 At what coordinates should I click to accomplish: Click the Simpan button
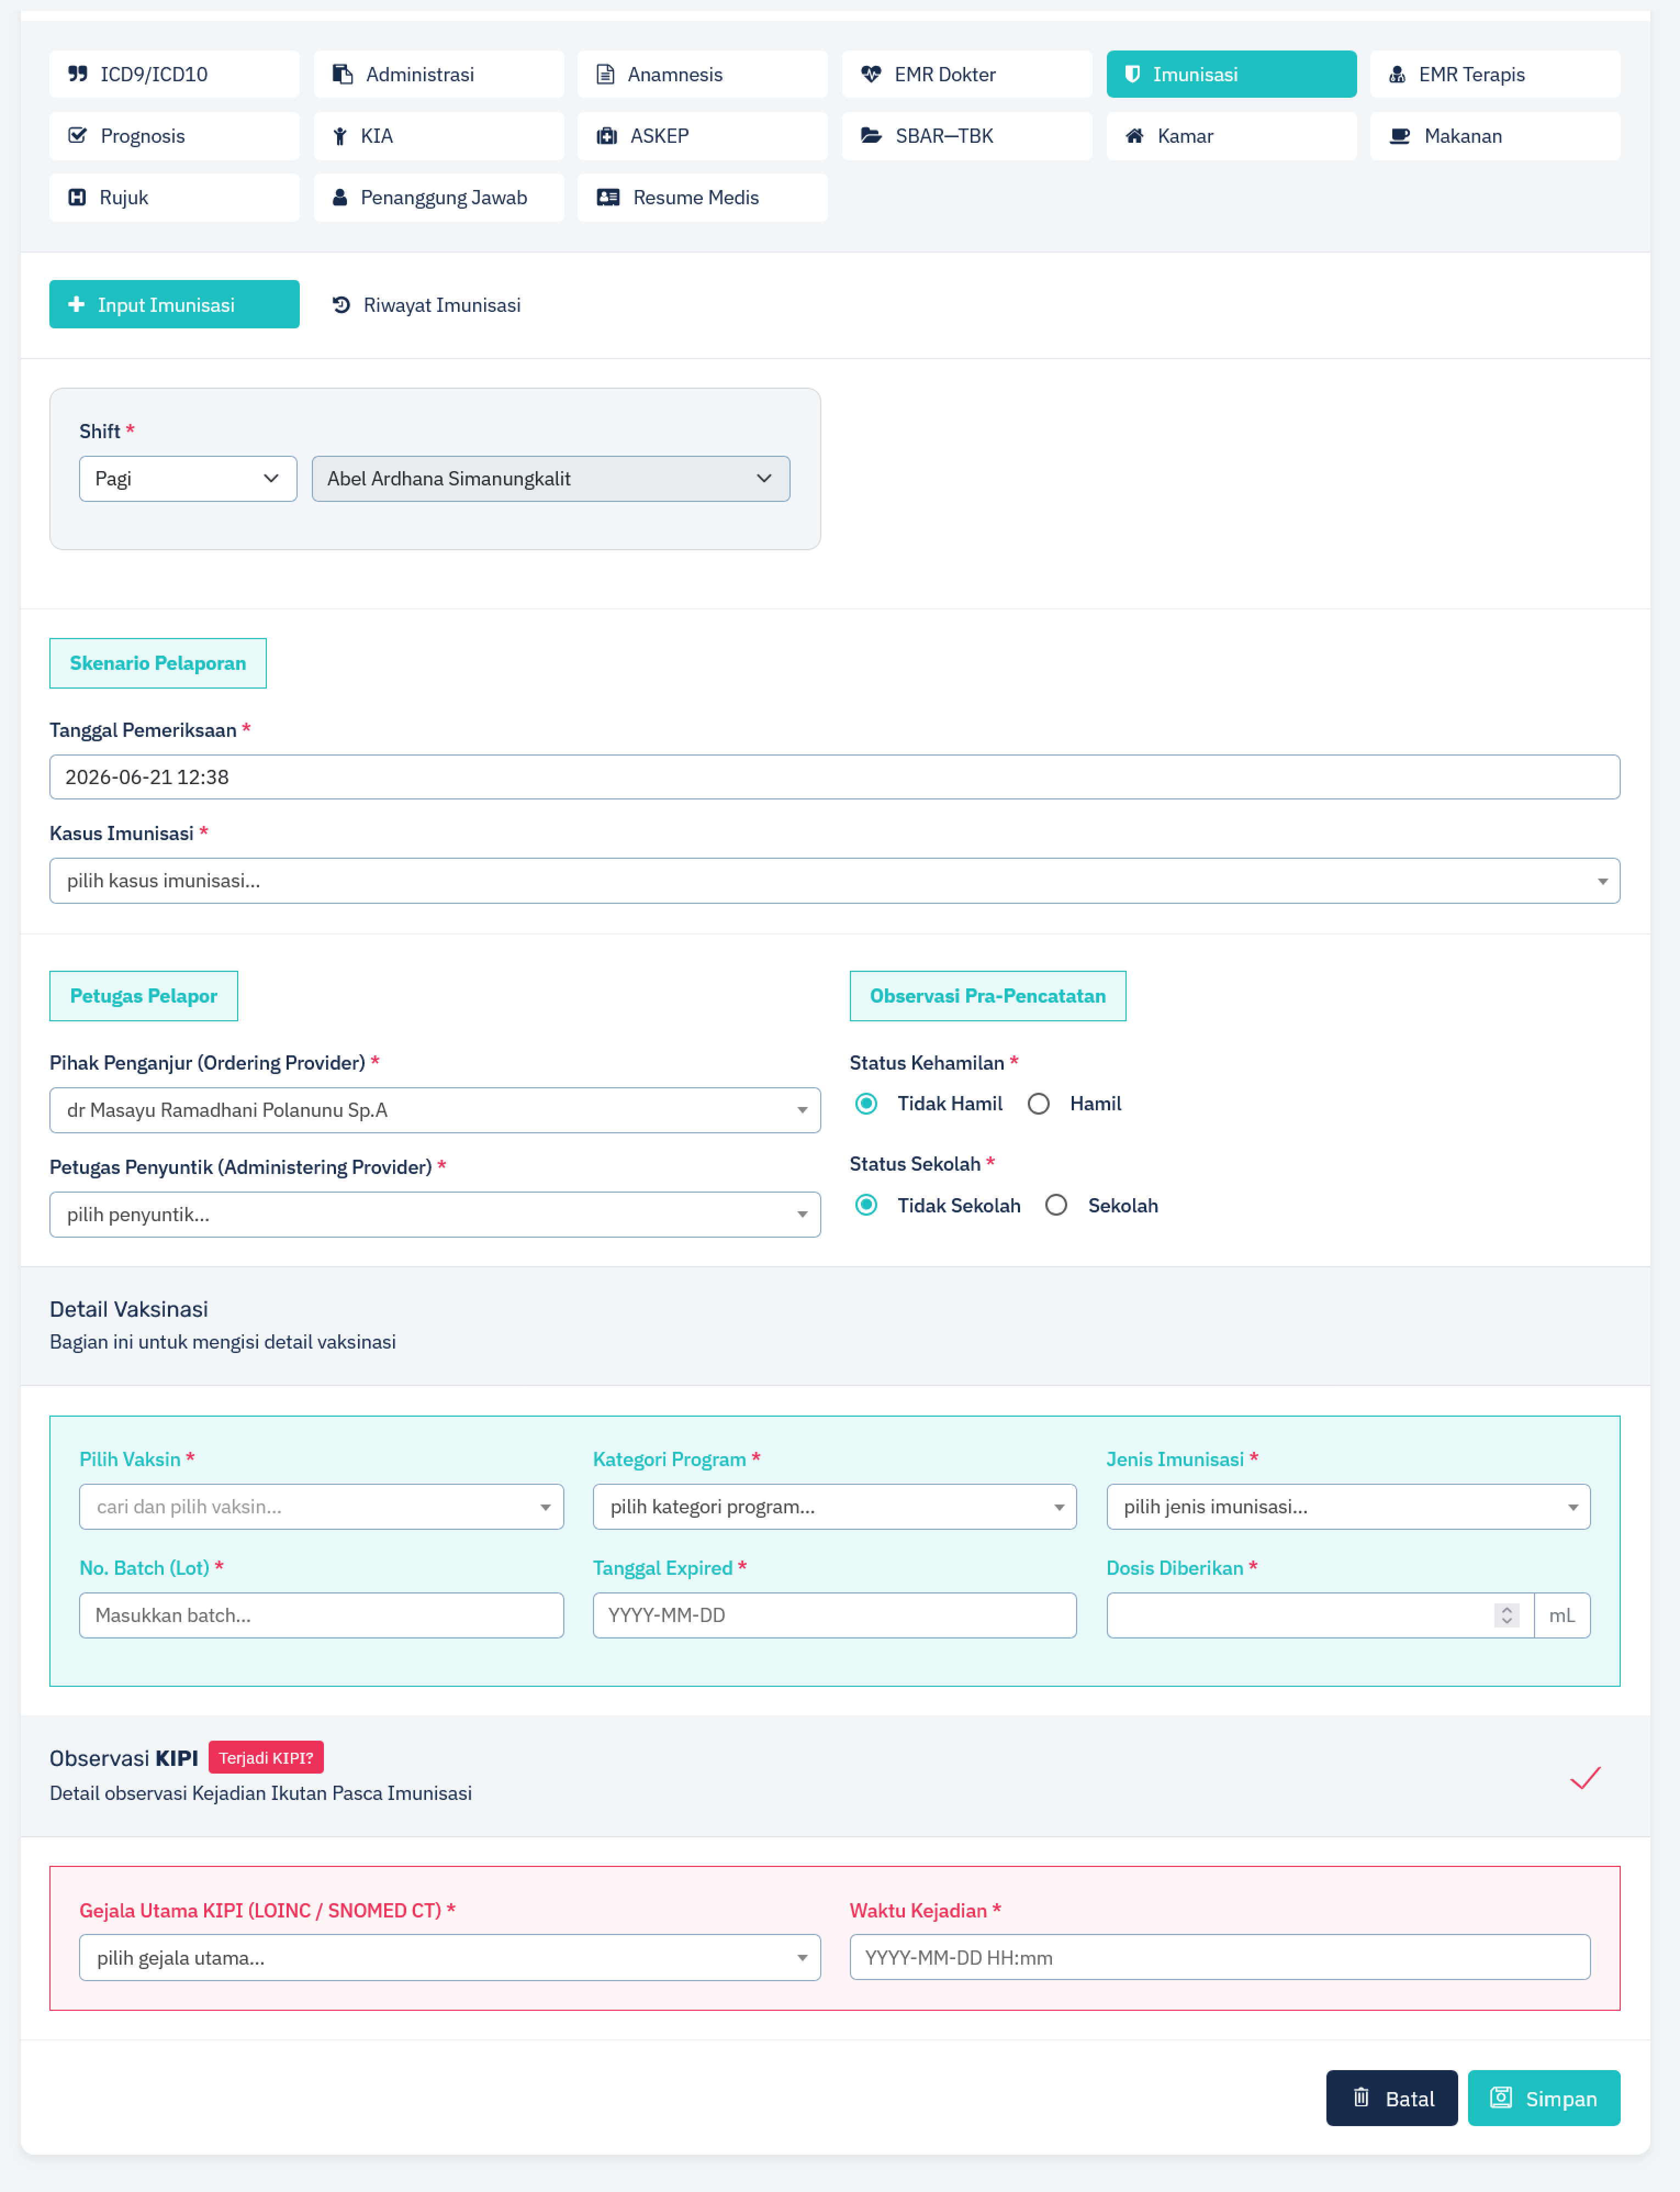1543,2098
